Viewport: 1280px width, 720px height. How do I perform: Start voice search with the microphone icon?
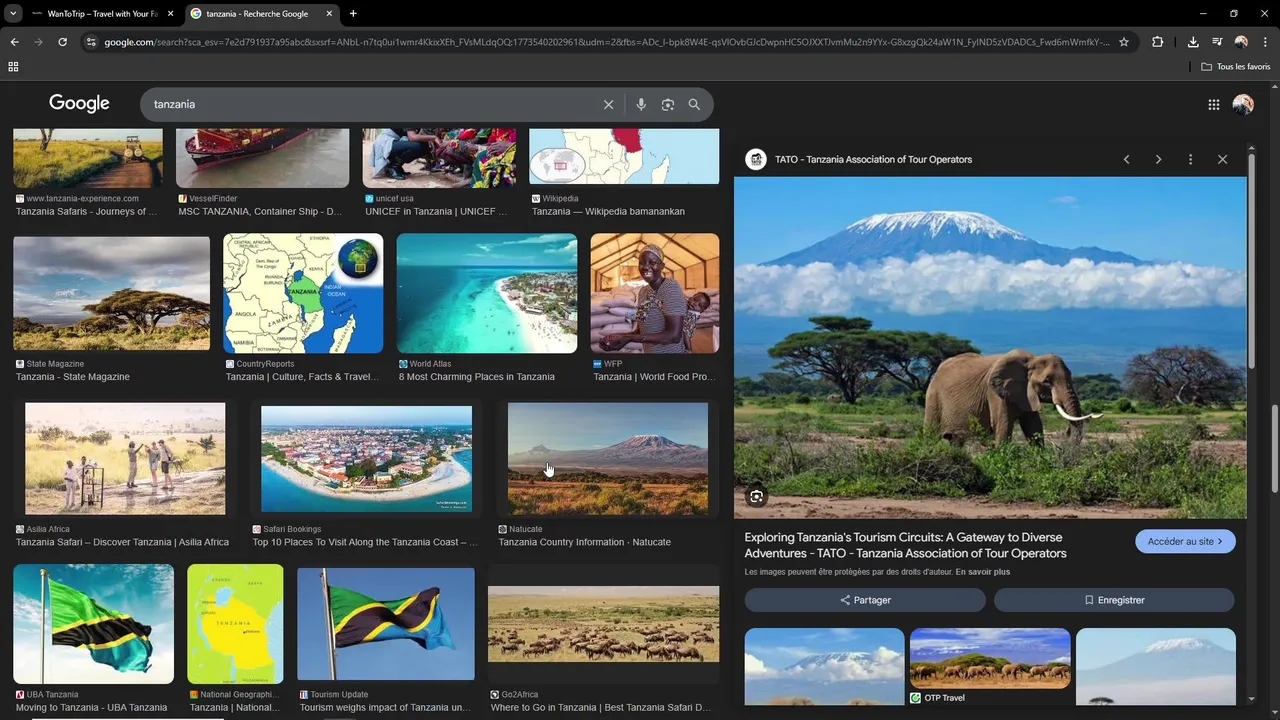click(641, 105)
